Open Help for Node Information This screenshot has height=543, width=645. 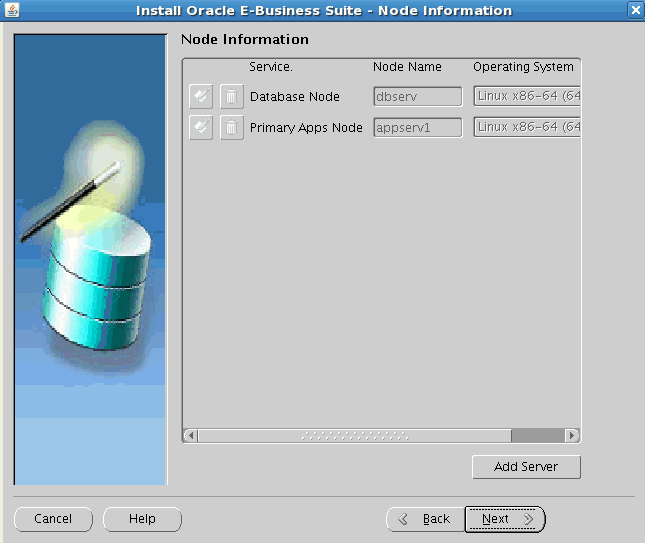[142, 519]
